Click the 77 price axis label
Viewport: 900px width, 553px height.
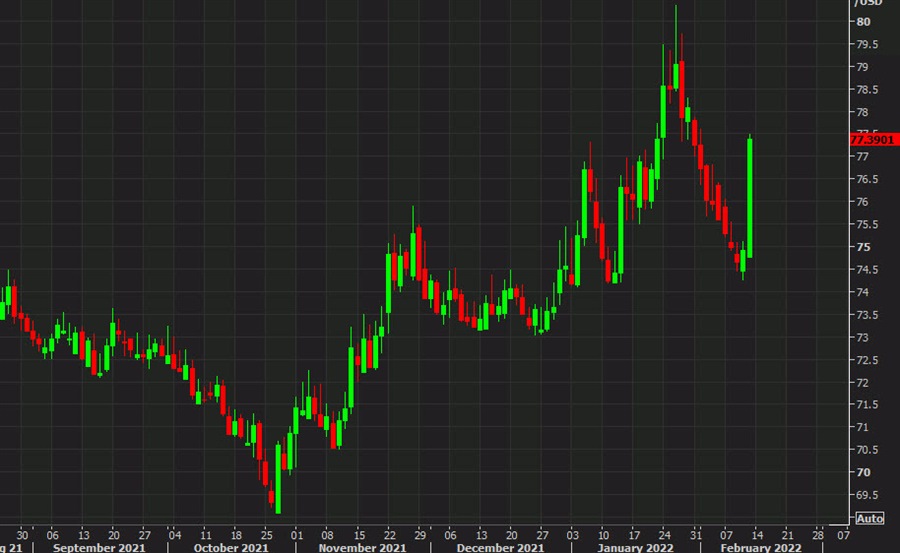pos(862,156)
